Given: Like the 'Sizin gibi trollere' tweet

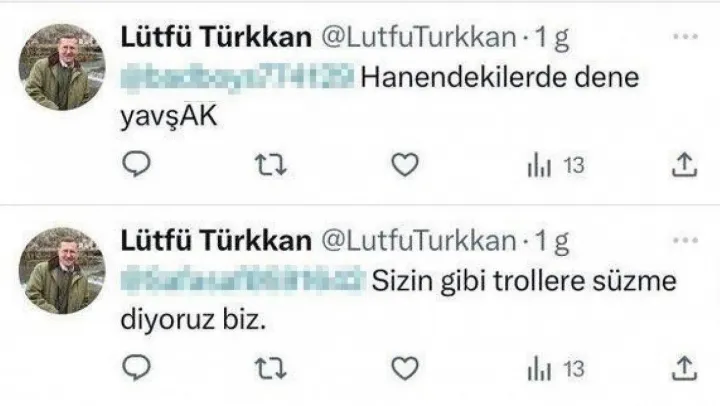Looking at the screenshot, I should [x=405, y=368].
